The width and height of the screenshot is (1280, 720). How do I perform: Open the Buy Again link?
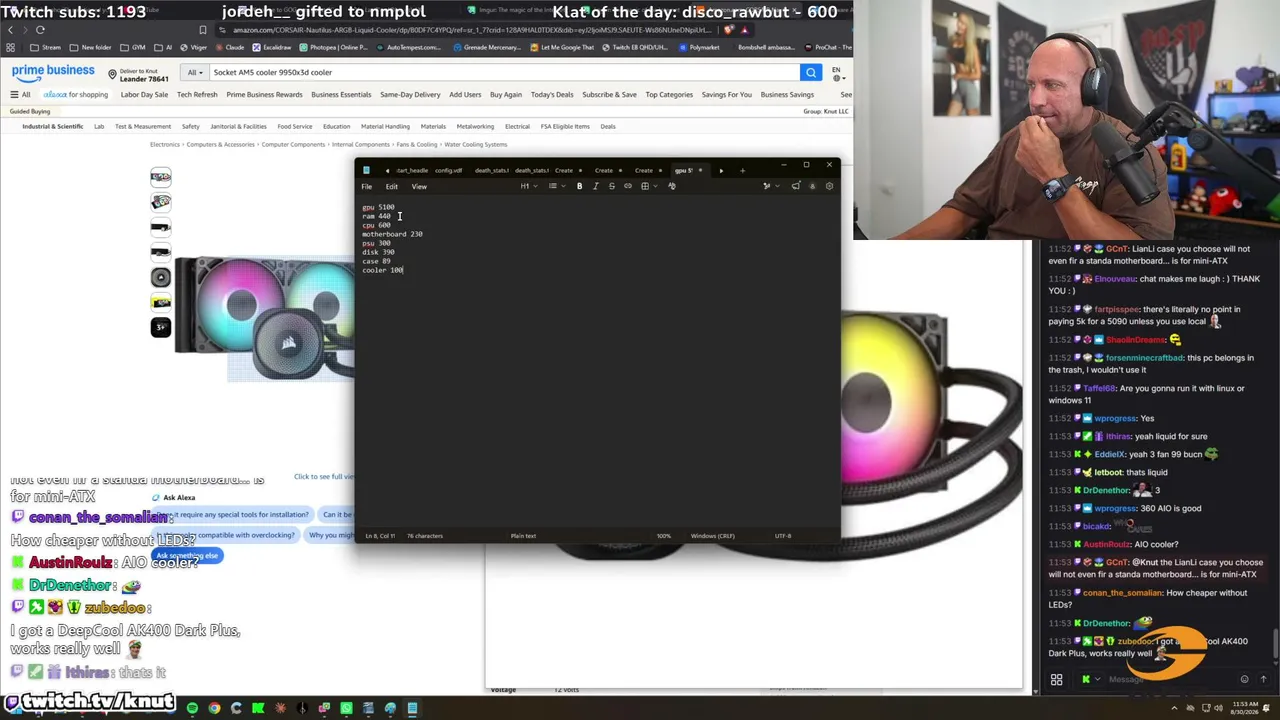coord(506,95)
